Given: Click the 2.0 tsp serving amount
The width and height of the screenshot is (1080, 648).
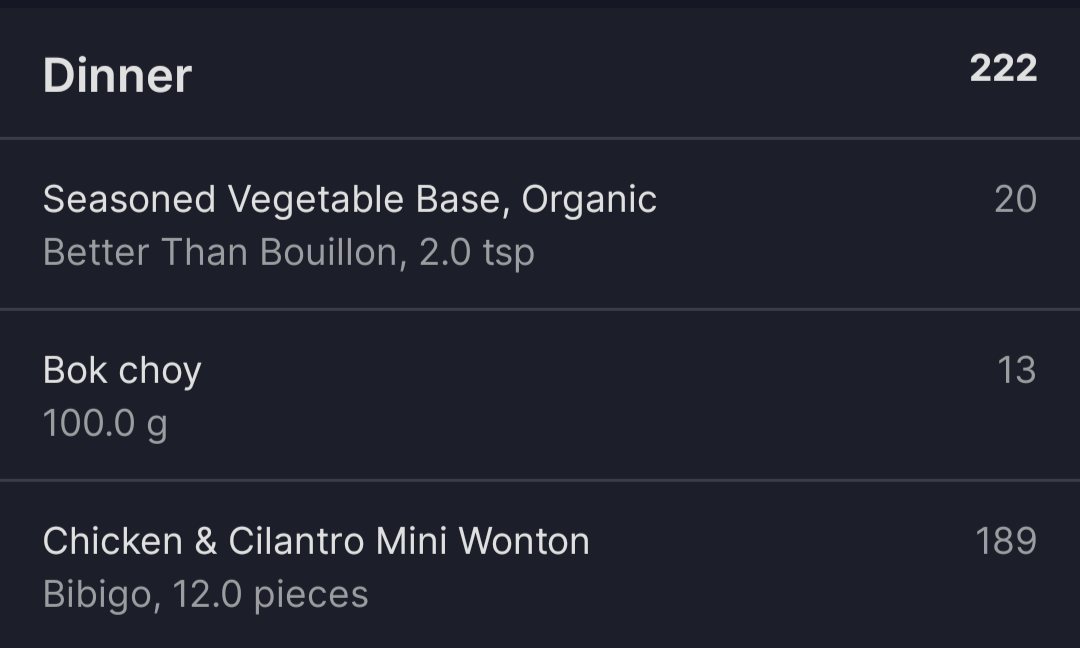Looking at the screenshot, I should click(477, 253).
